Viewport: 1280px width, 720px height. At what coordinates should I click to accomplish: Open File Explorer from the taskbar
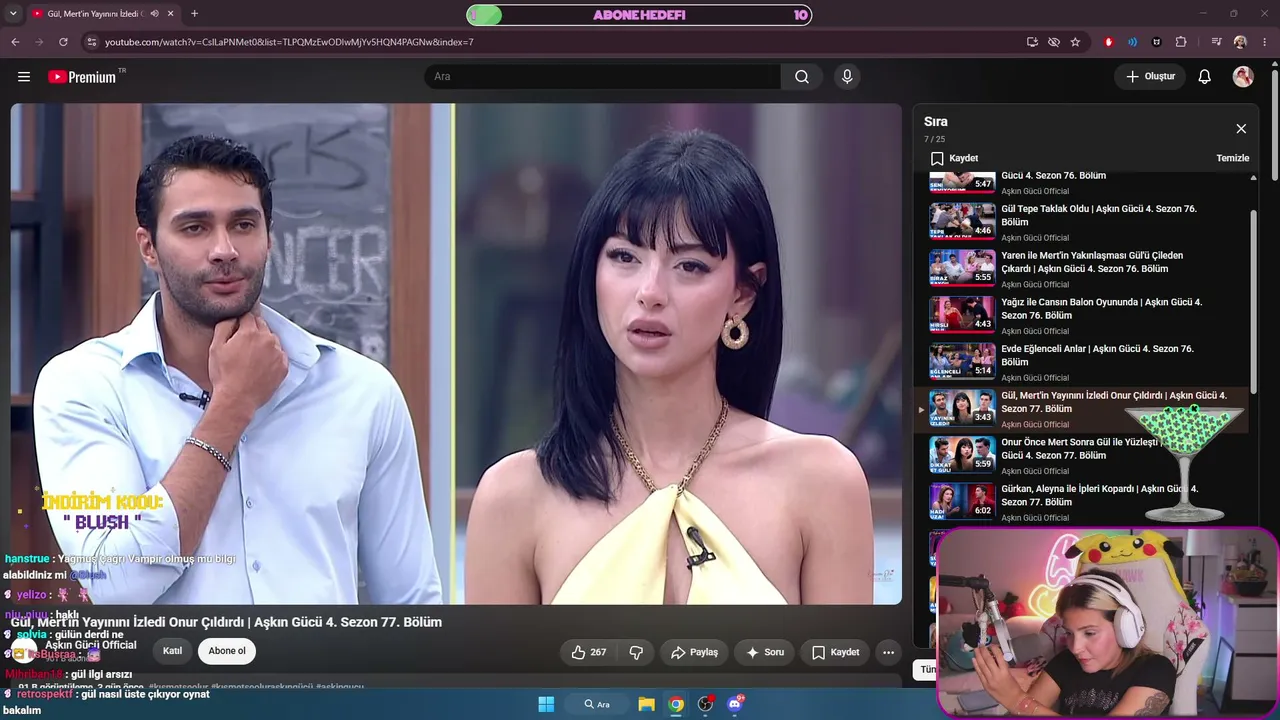pos(647,704)
